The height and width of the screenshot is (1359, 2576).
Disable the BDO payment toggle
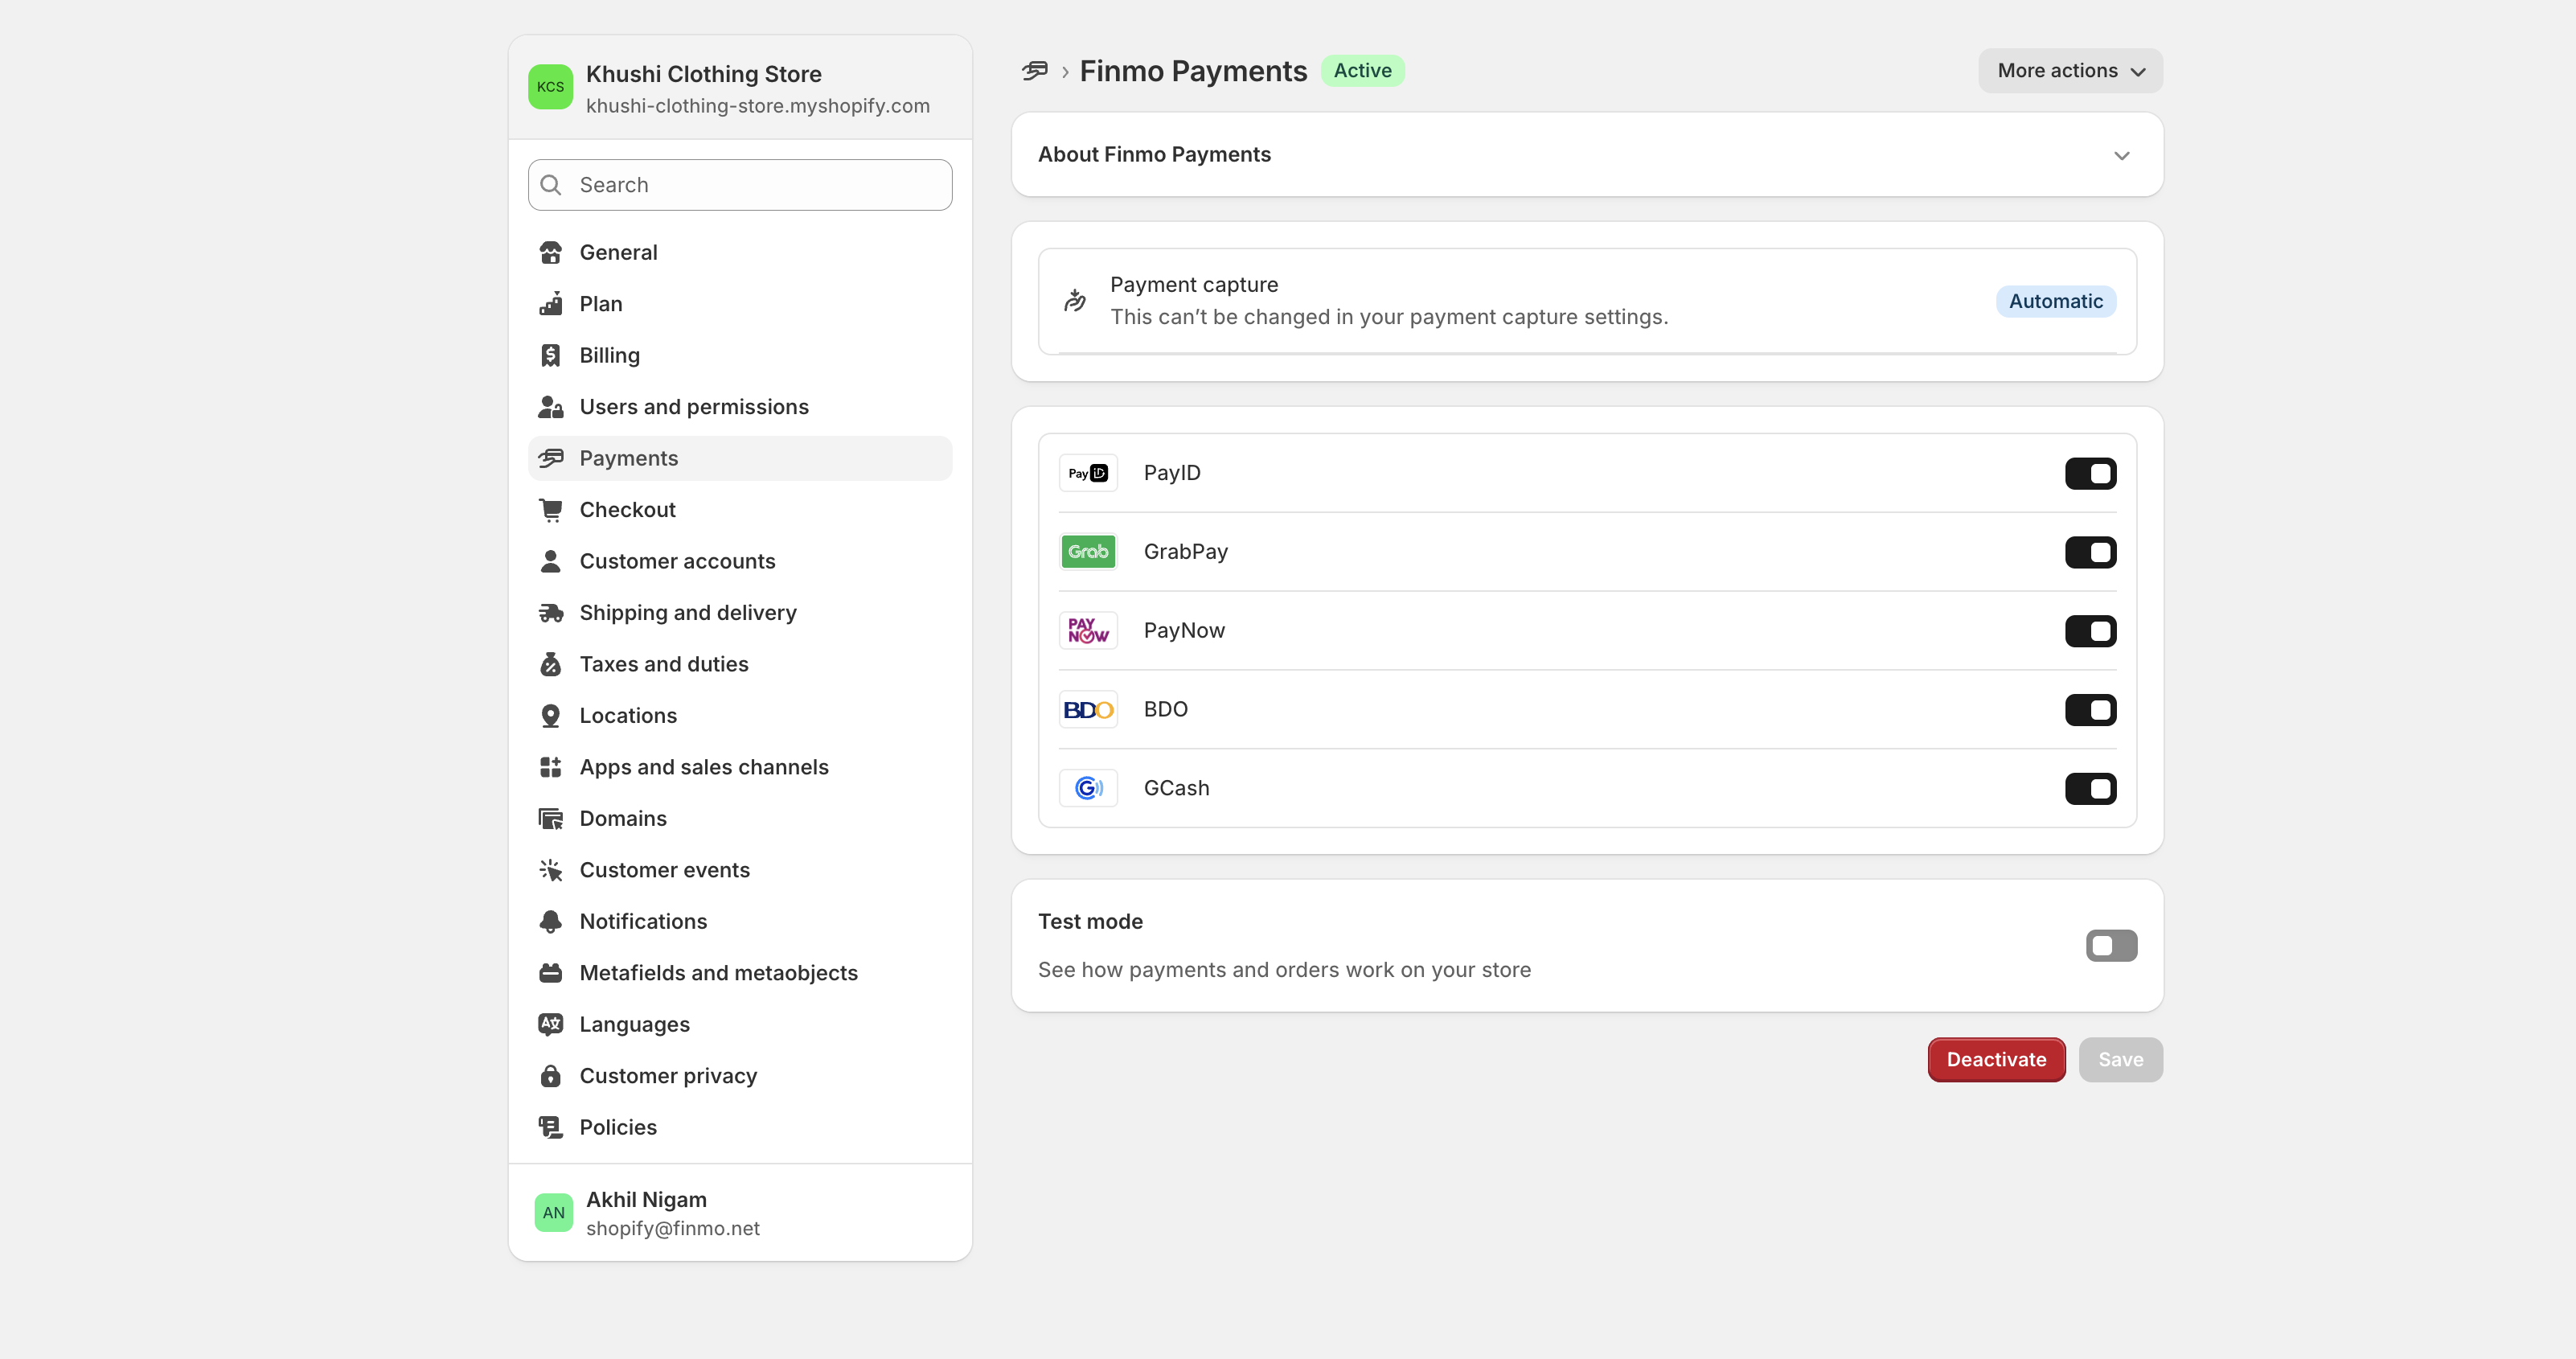point(2090,710)
